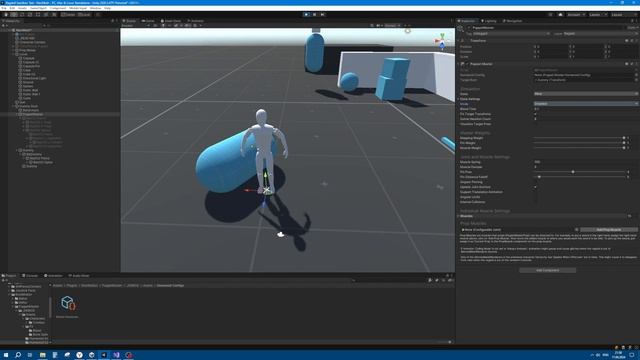Screen dimensions: 640x360
Task: Select the config asset thumbnail in Project
Action: coord(67,303)
